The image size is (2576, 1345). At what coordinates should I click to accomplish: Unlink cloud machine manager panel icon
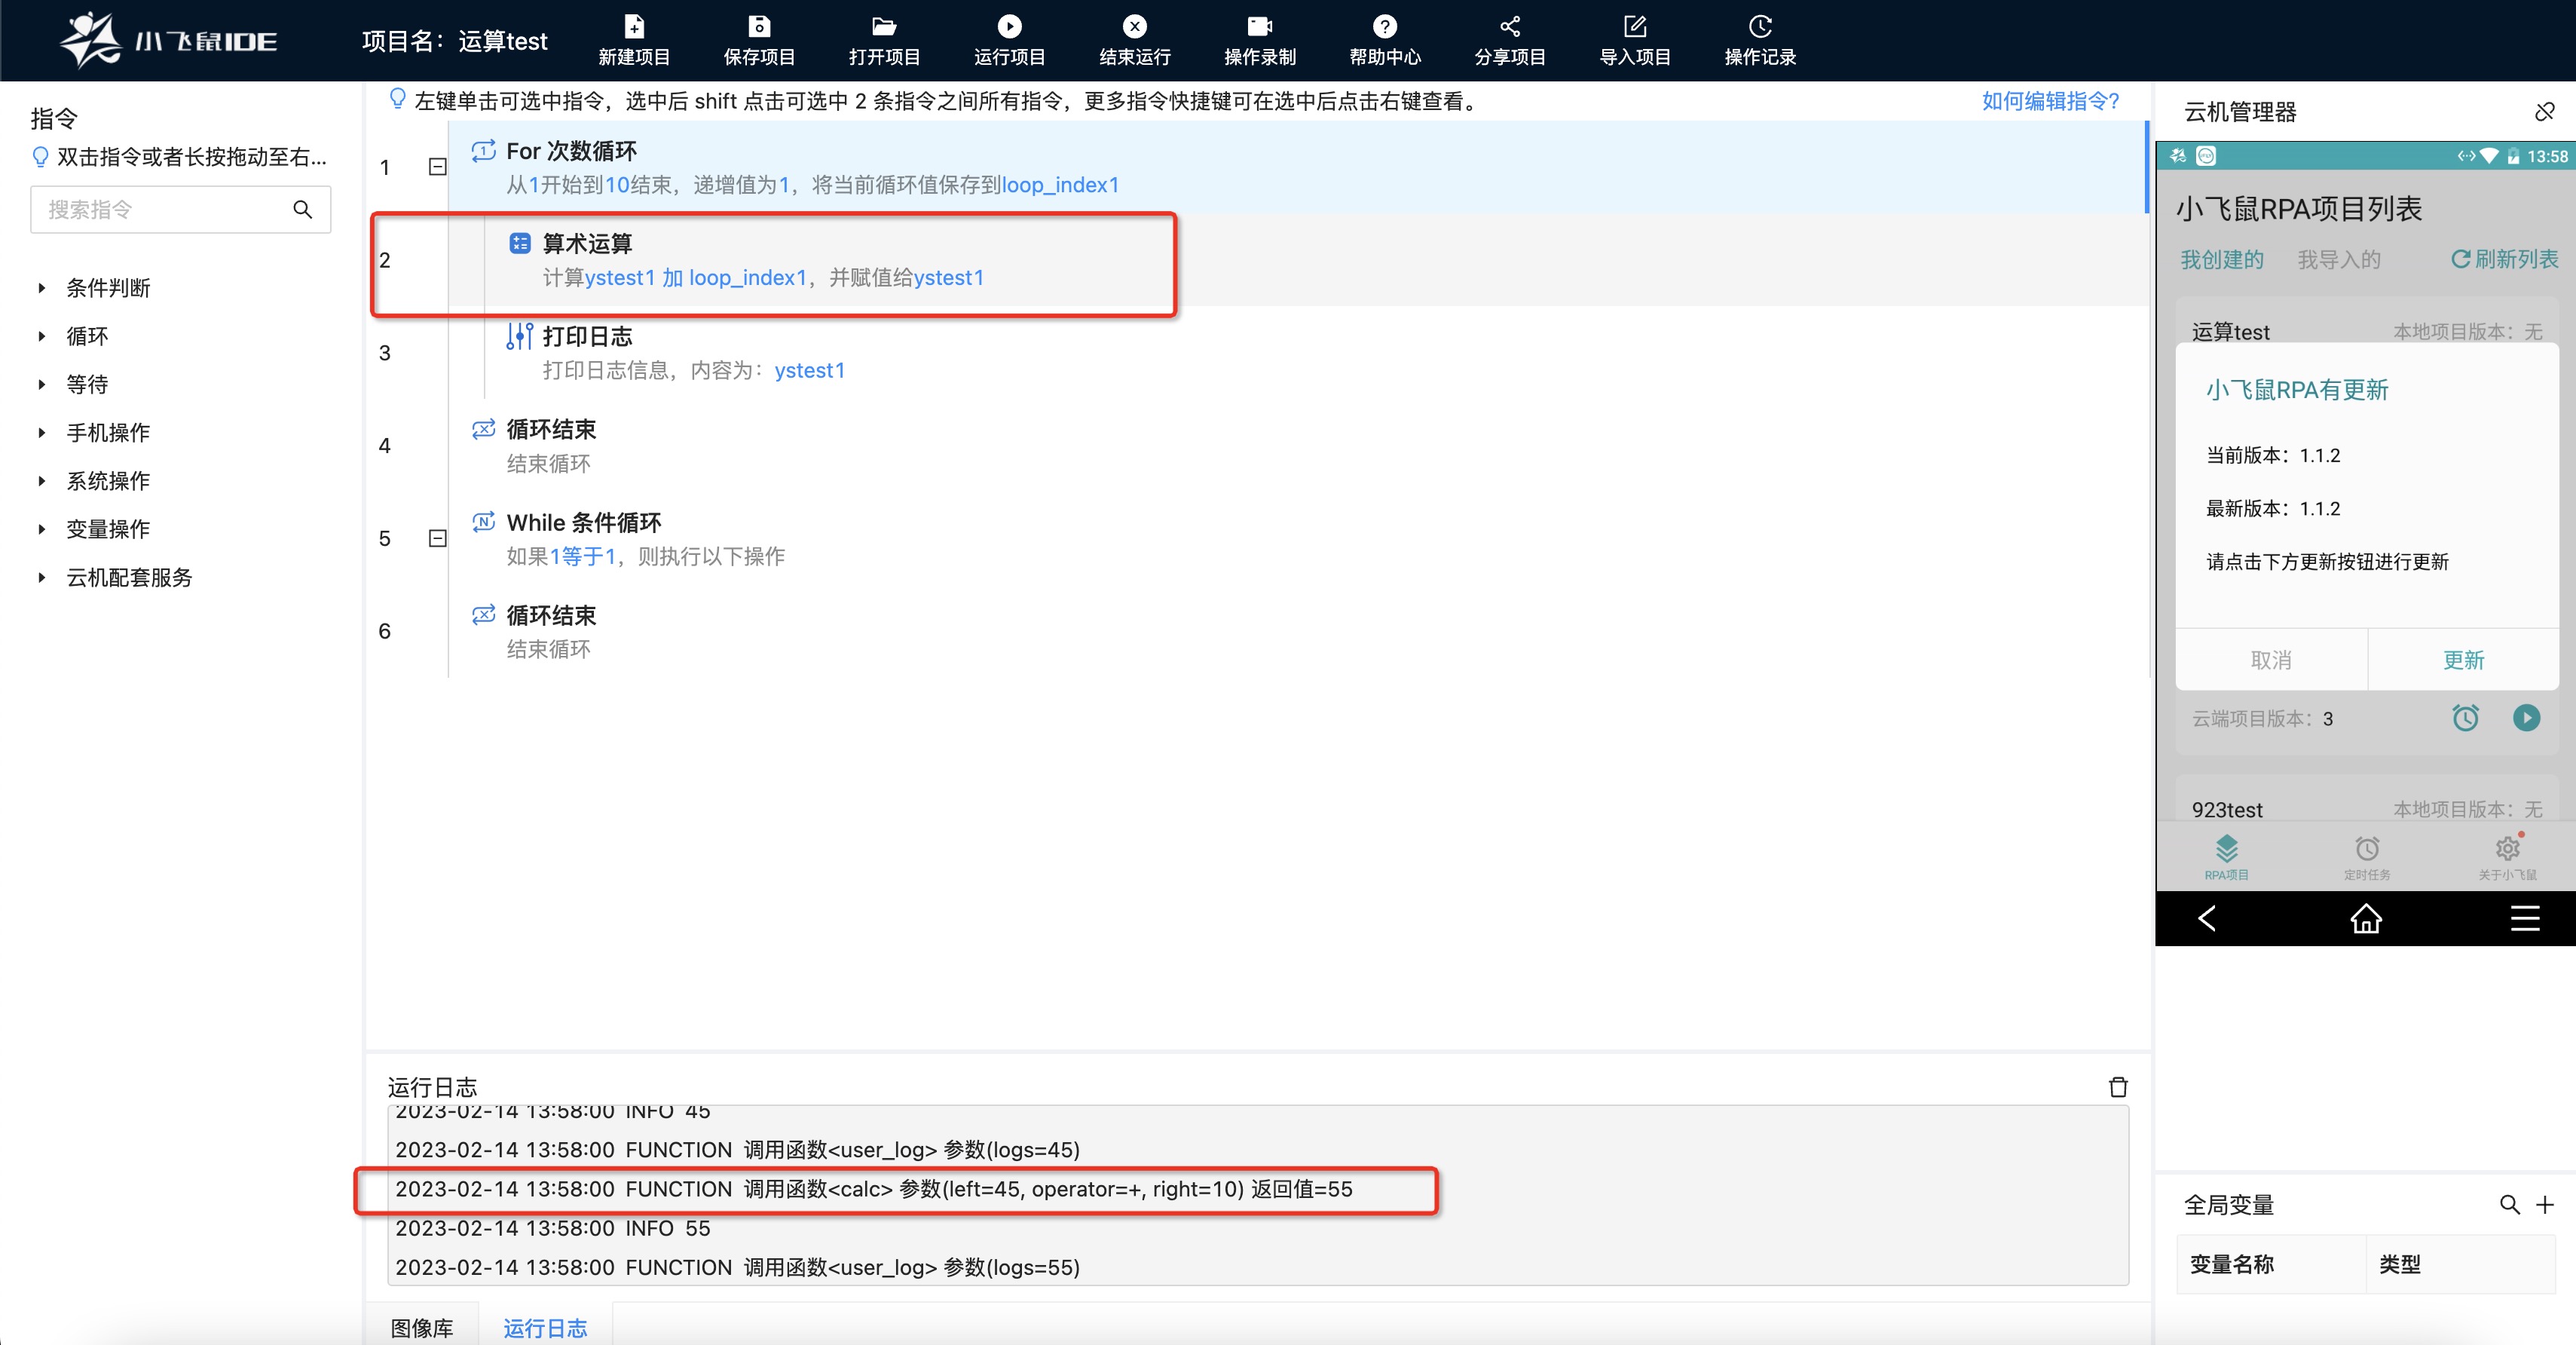tap(2544, 112)
